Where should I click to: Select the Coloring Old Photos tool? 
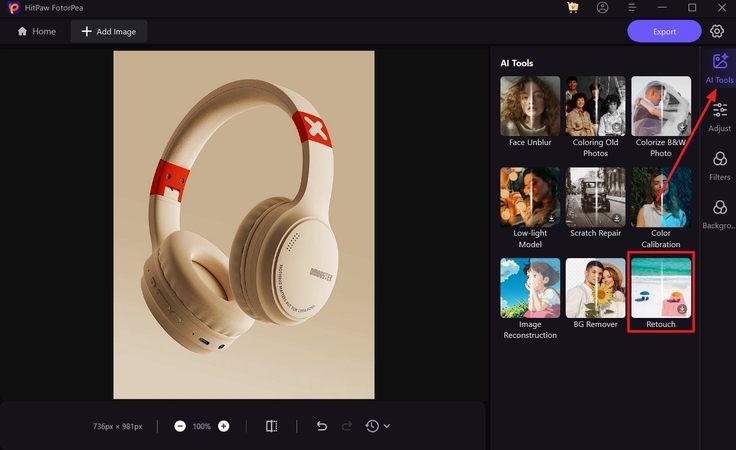[x=595, y=117]
